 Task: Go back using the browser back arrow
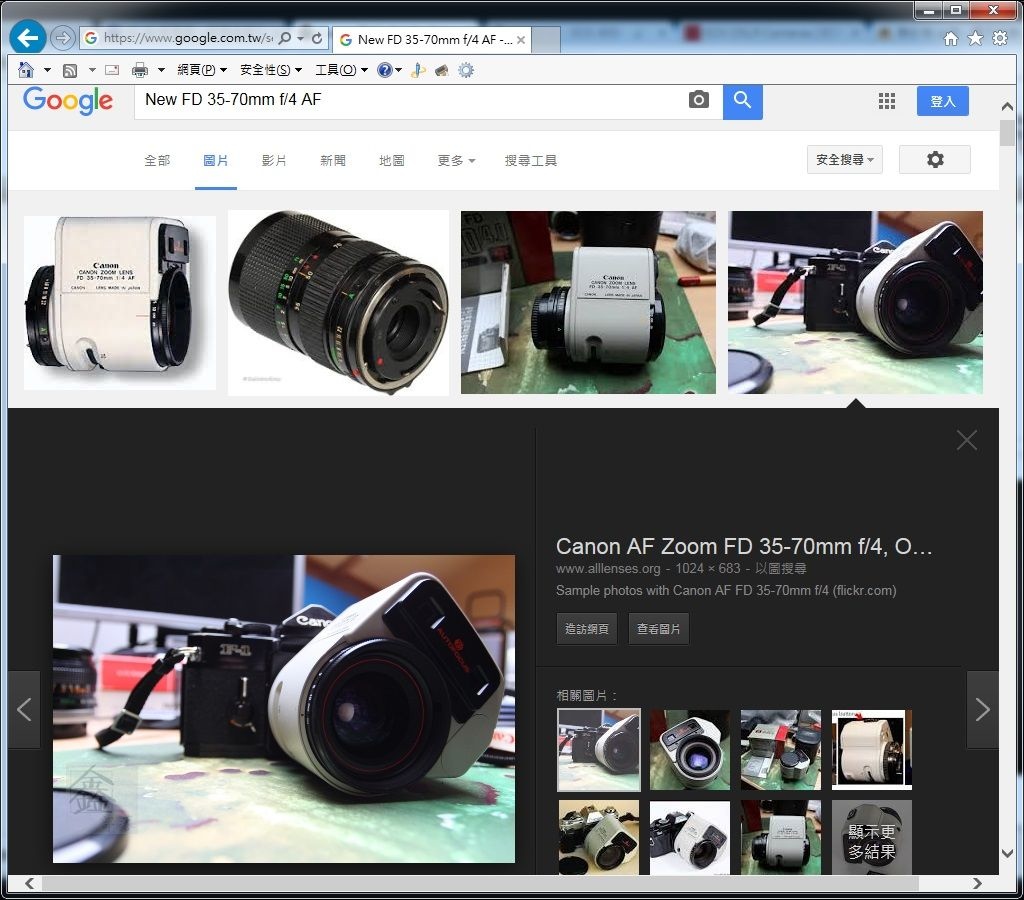(x=27, y=38)
